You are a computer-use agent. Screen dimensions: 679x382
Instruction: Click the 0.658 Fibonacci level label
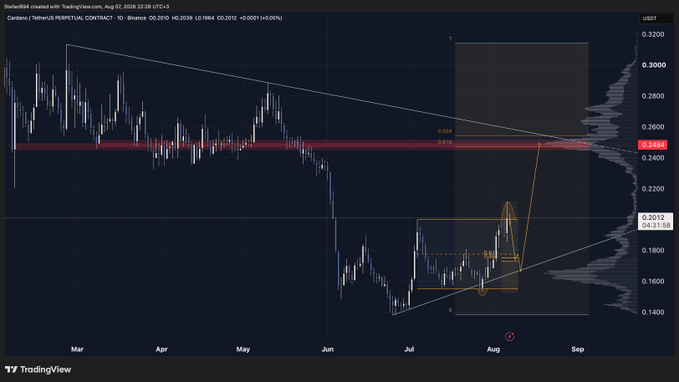pyautogui.click(x=445, y=131)
